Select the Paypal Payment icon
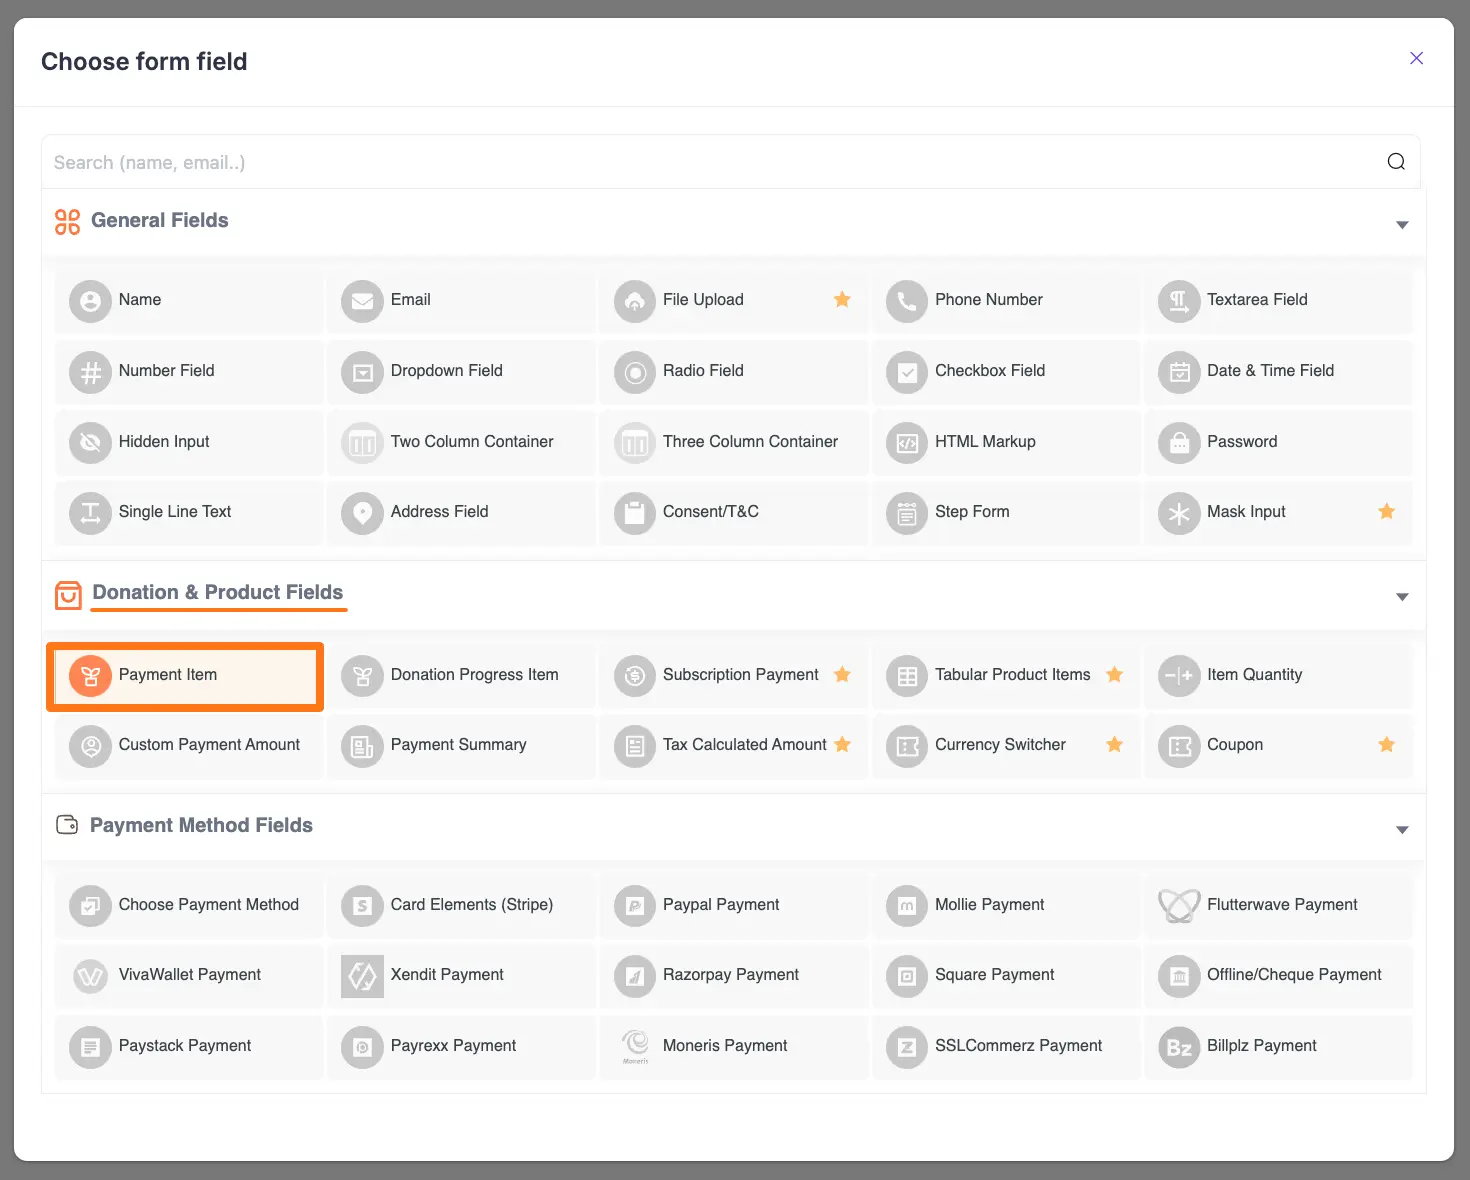This screenshot has width=1470, height=1180. 634,905
